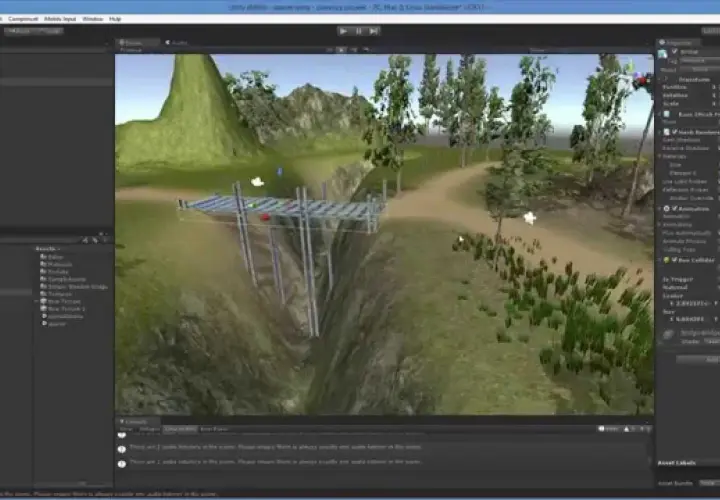Click the scene orientation gizmo

[x=641, y=80]
